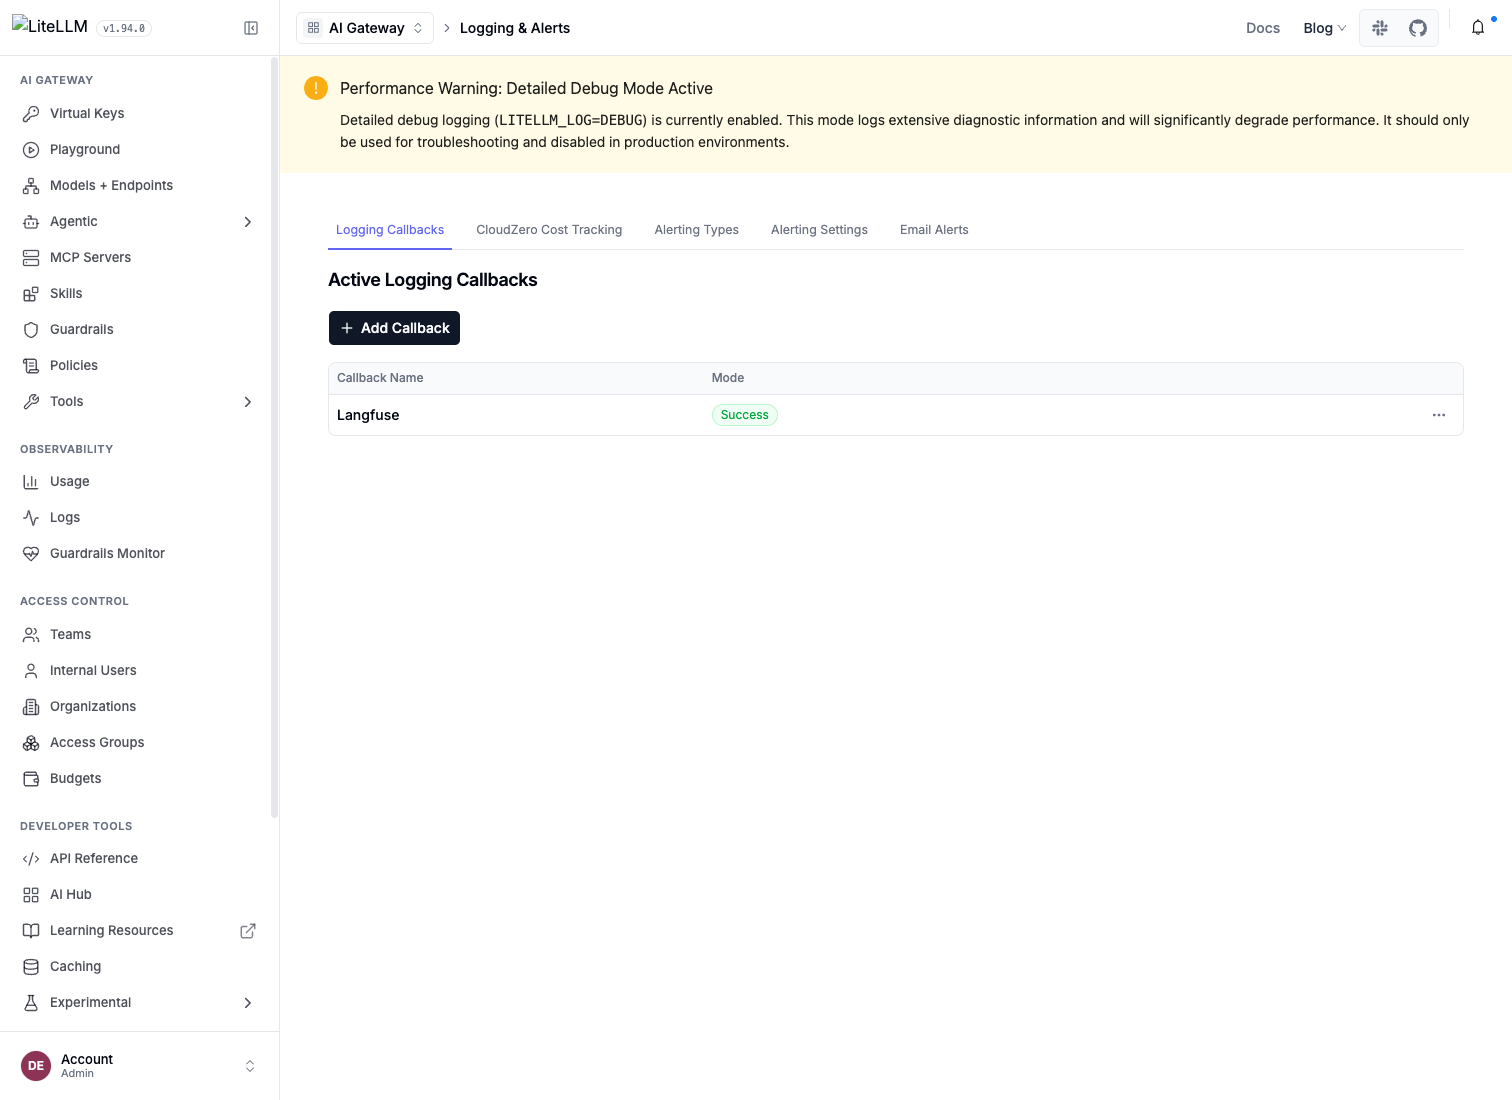Click the Internal Users person icon
The width and height of the screenshot is (1512, 1100).
(31, 671)
